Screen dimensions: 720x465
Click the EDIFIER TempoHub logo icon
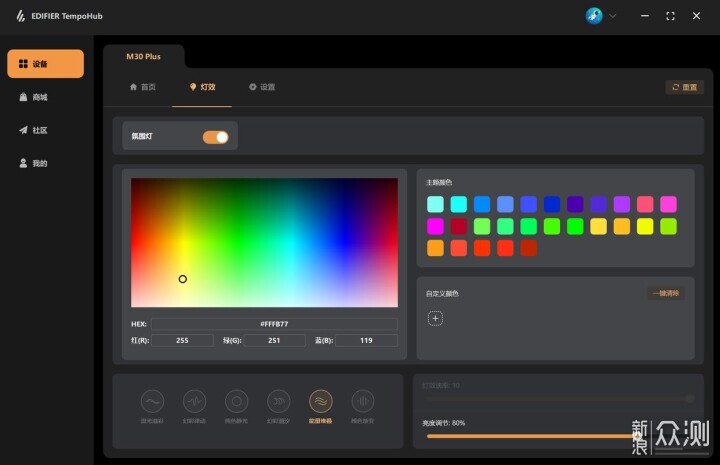coord(21,16)
